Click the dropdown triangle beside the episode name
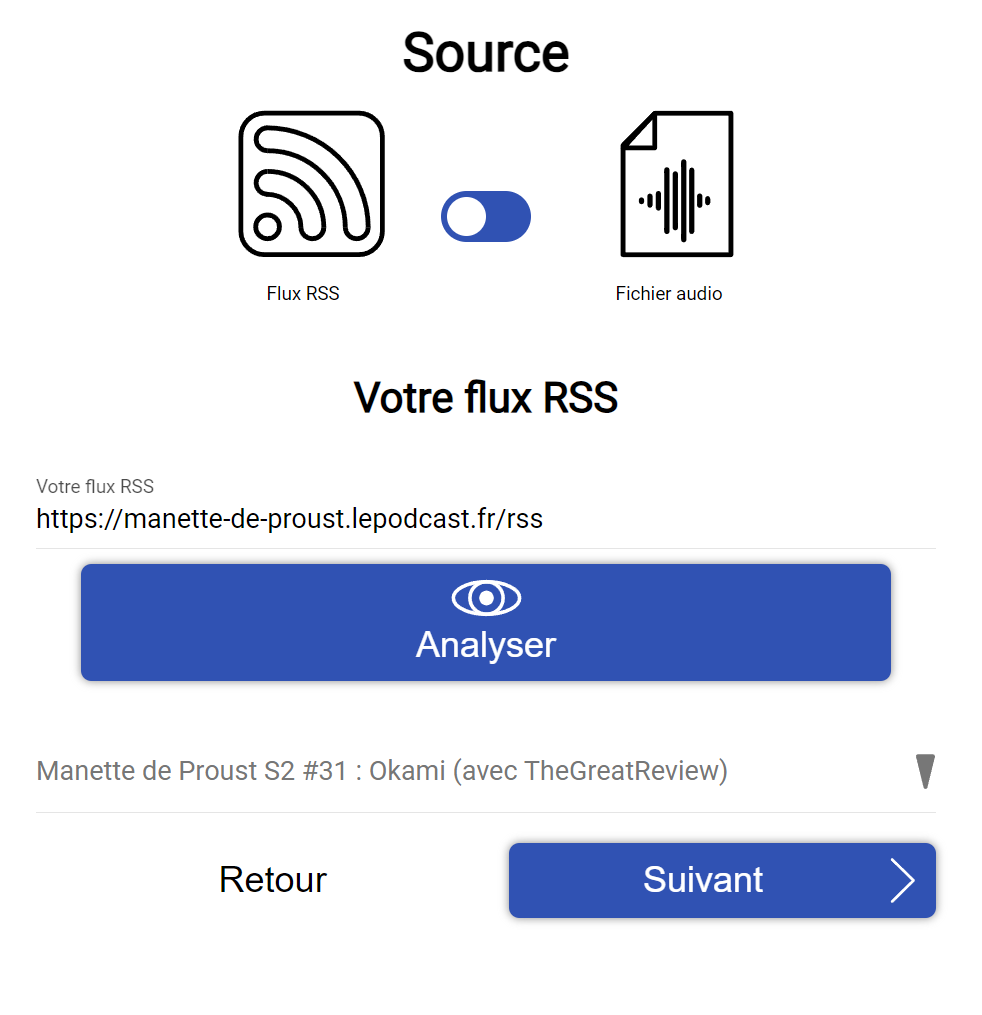Viewport: 982px width, 1015px height. (x=925, y=770)
